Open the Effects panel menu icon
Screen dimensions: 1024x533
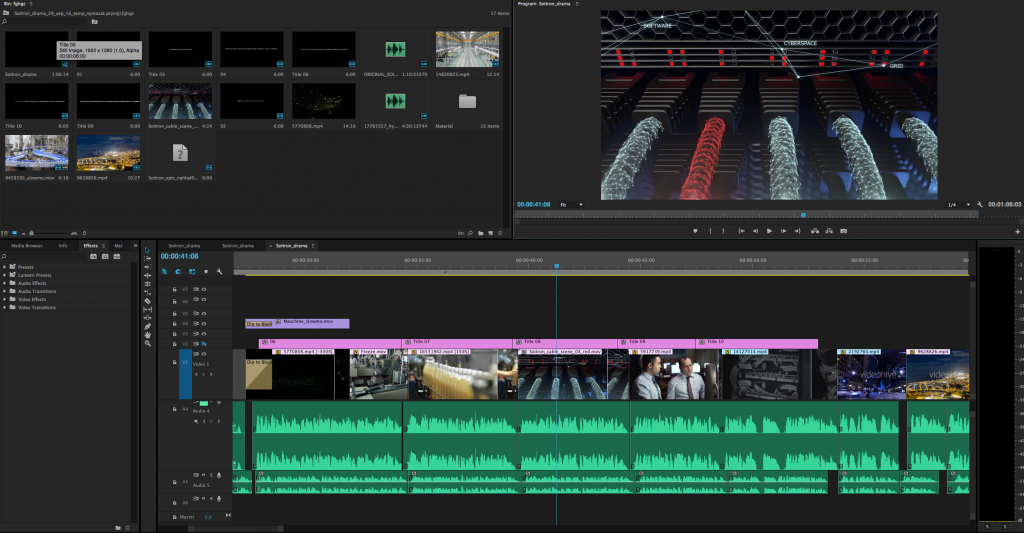(104, 246)
